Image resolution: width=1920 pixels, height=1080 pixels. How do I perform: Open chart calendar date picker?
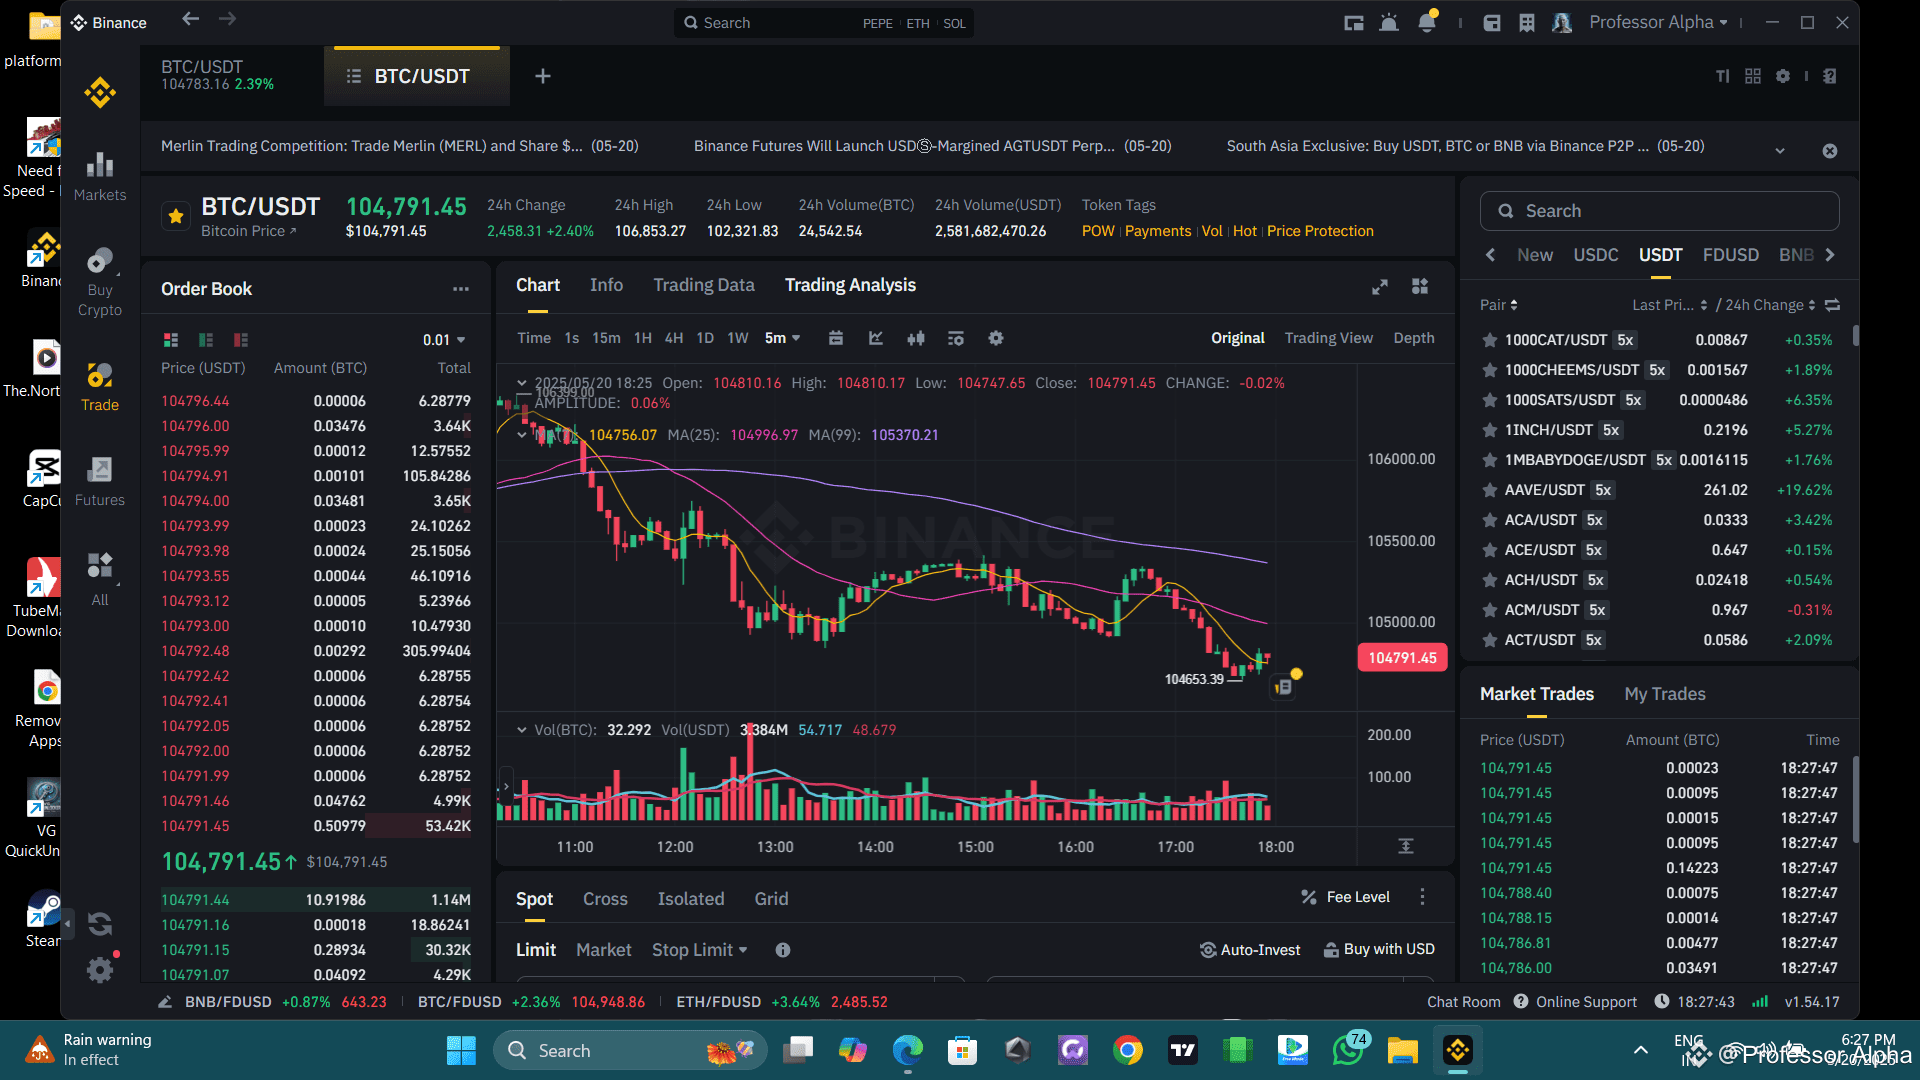pos(836,338)
